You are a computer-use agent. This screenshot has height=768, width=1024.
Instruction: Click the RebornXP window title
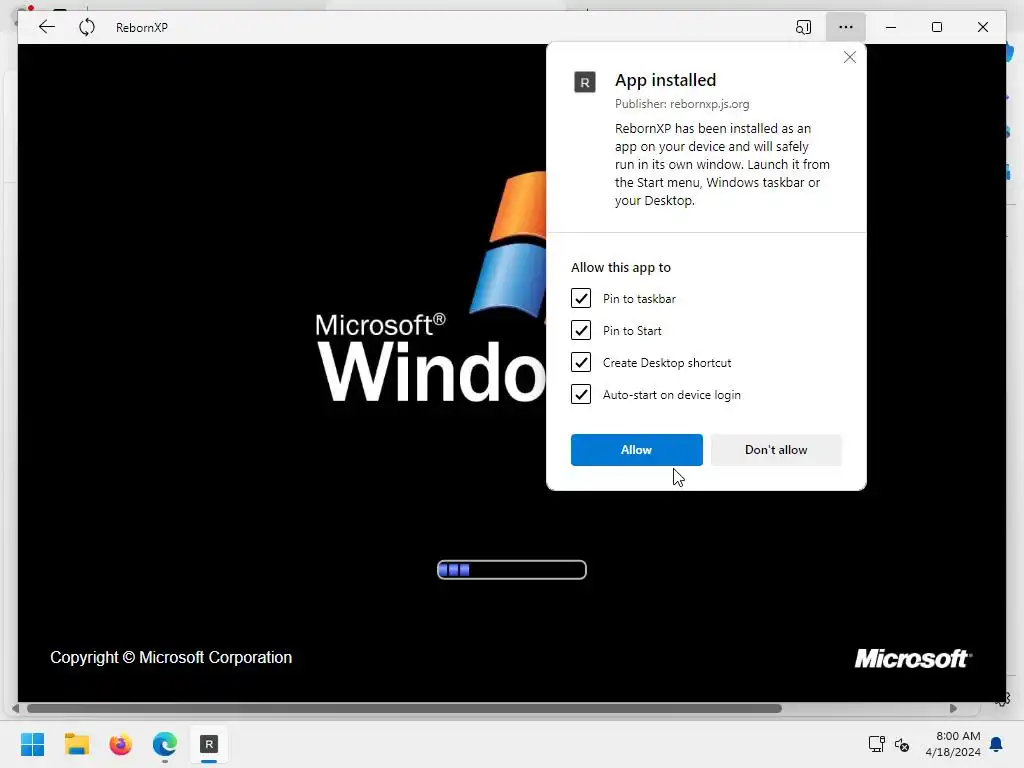142,27
